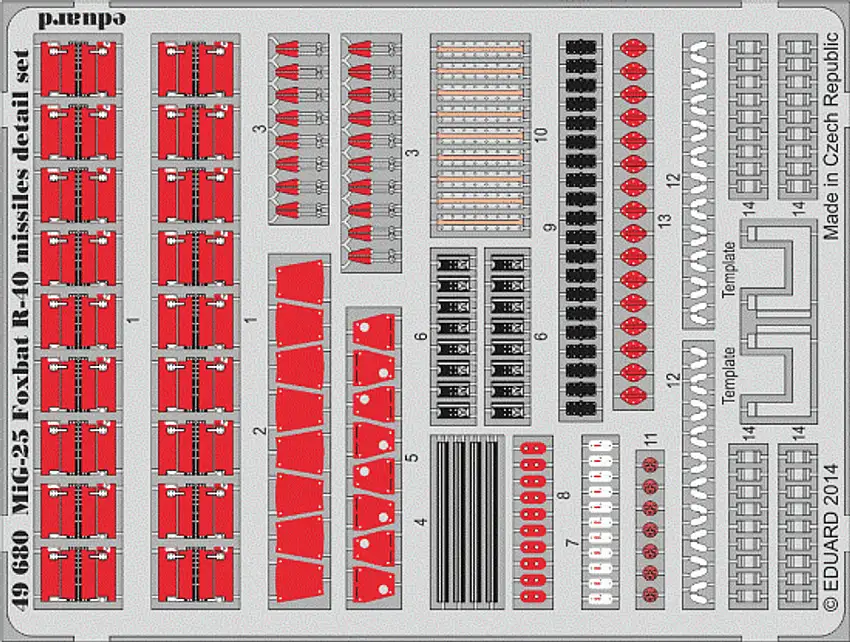Select the long black part 9 strip
The image size is (850, 642).
point(581,226)
